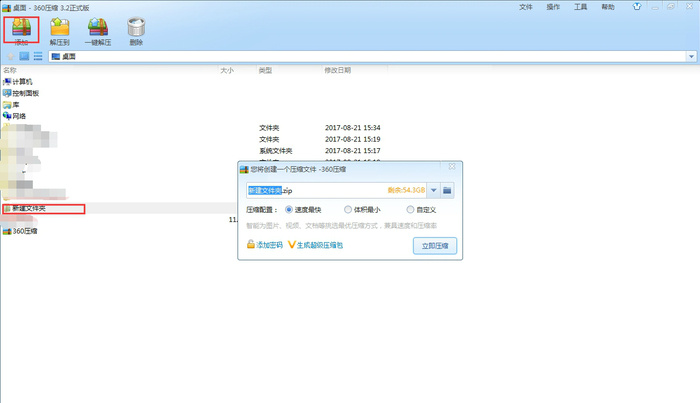700x403 pixels.
Task: Click the V icon for 生成超级压缩包
Action: click(x=292, y=245)
